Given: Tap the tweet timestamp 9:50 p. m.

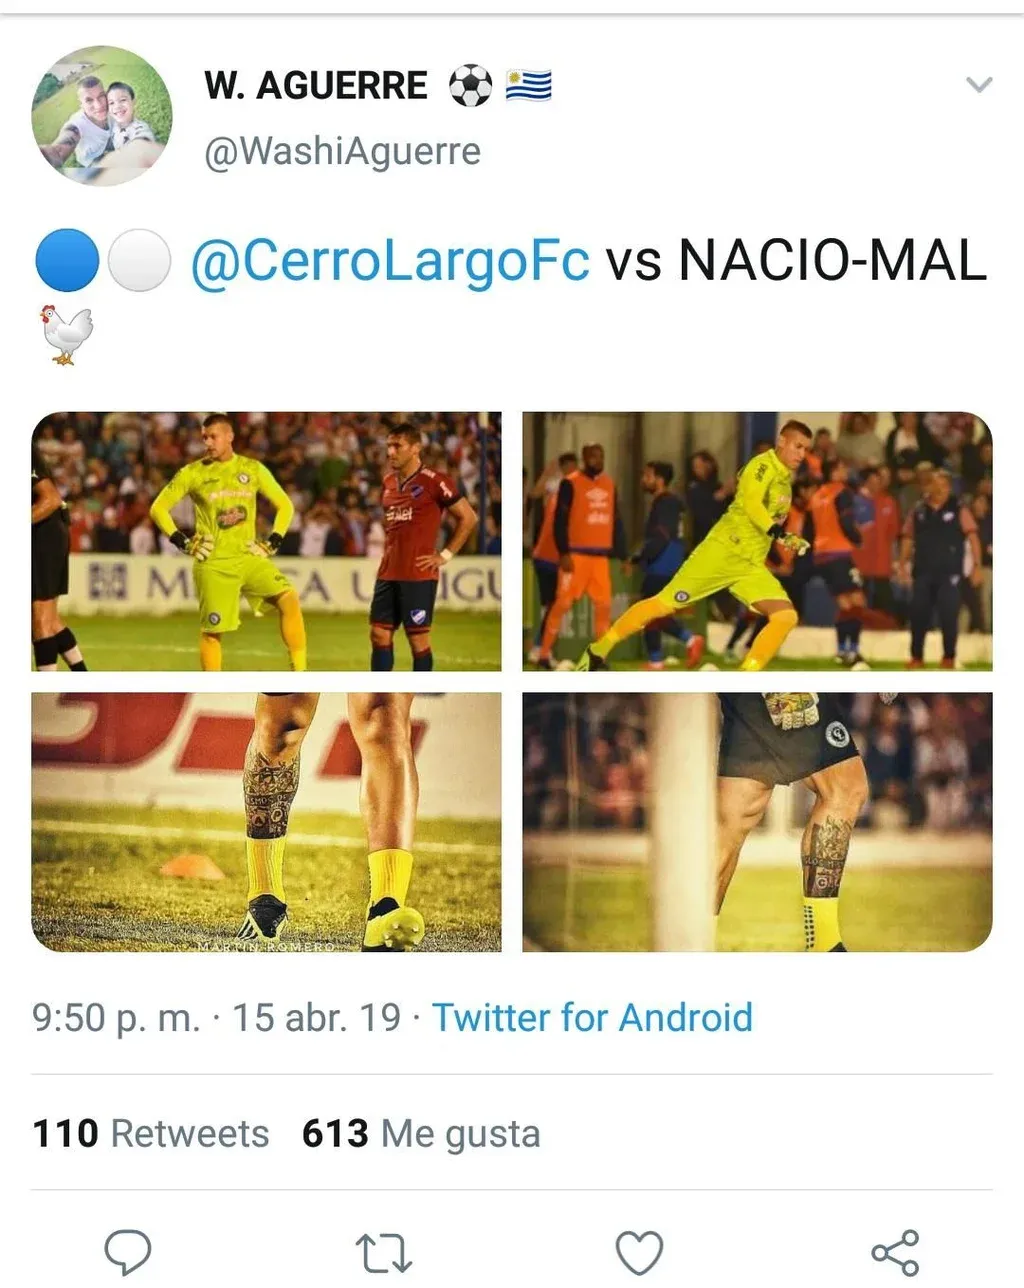Looking at the screenshot, I should pyautogui.click(x=116, y=1018).
